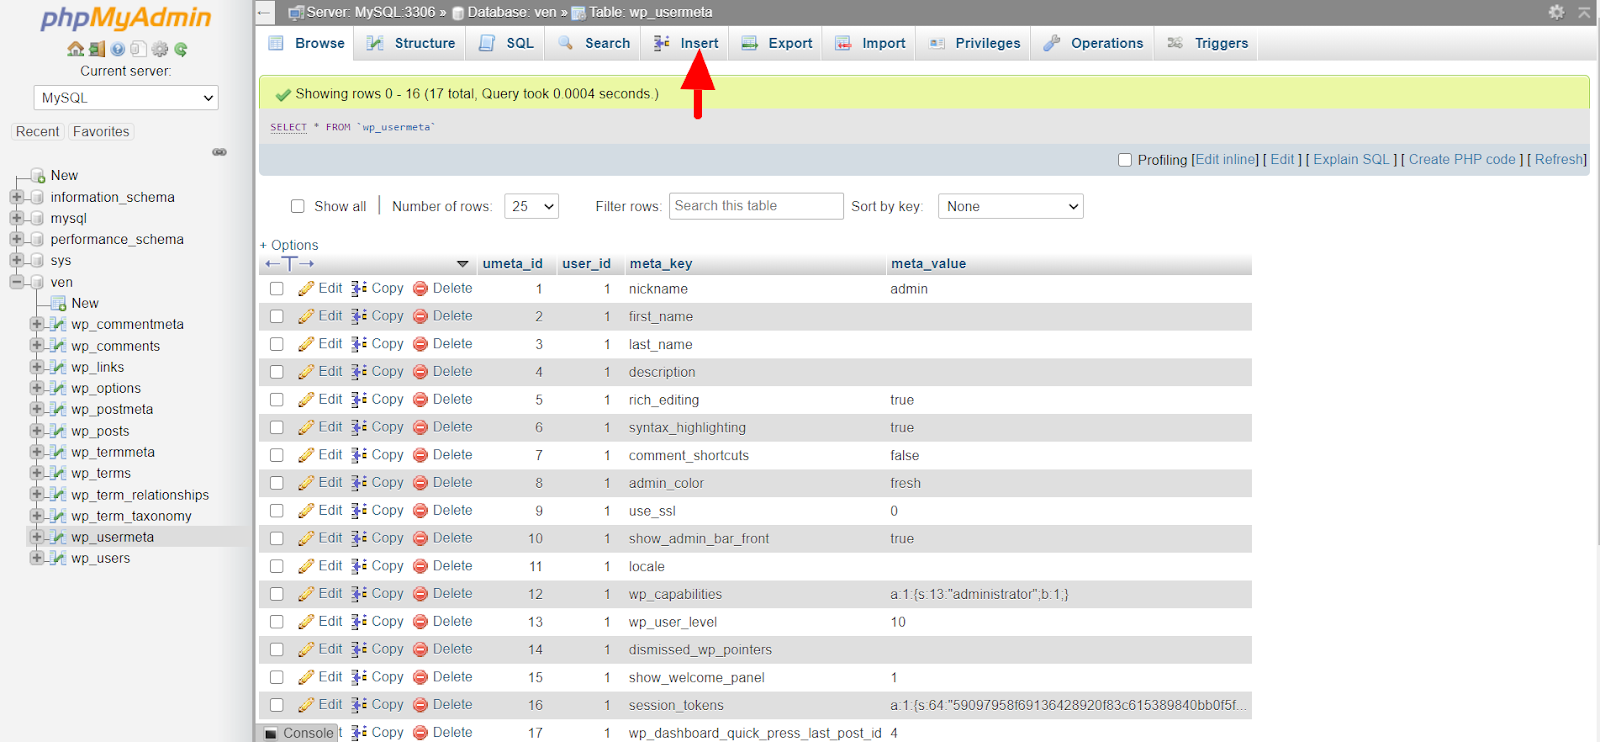
Task: Open page settings gear at top right
Action: pos(1556,12)
